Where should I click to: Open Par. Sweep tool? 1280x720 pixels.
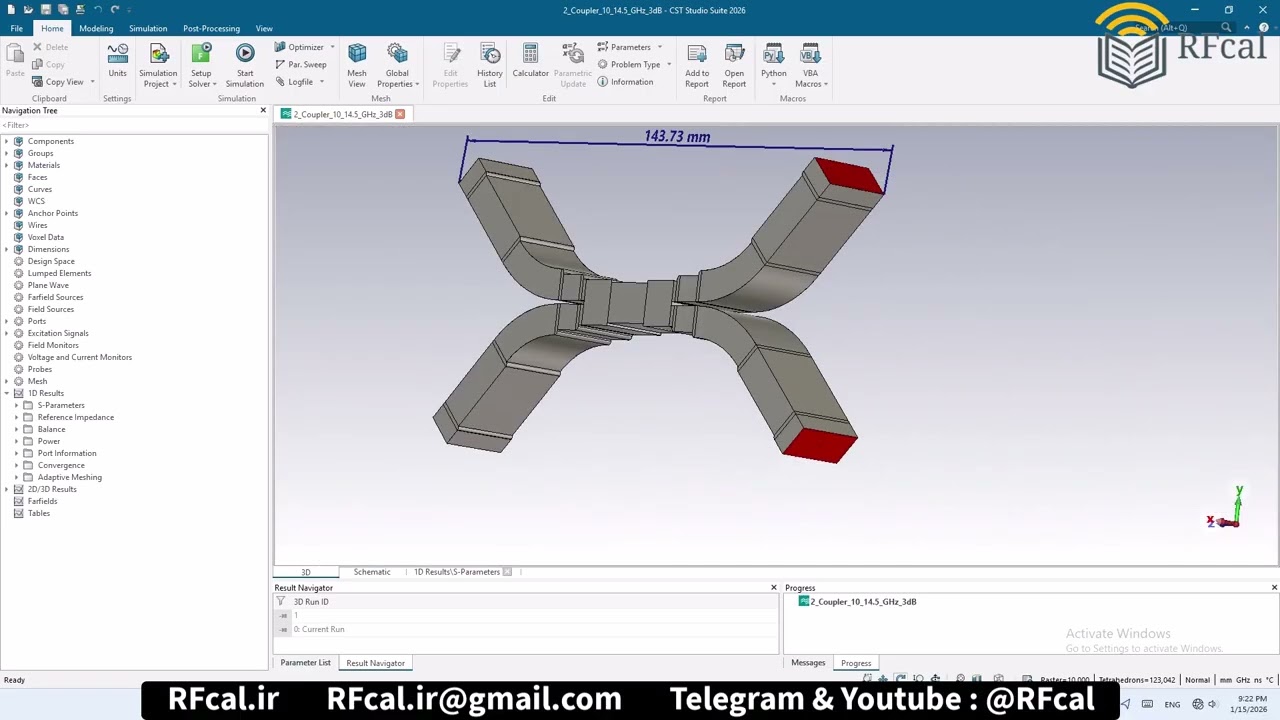pyautogui.click(x=300, y=64)
